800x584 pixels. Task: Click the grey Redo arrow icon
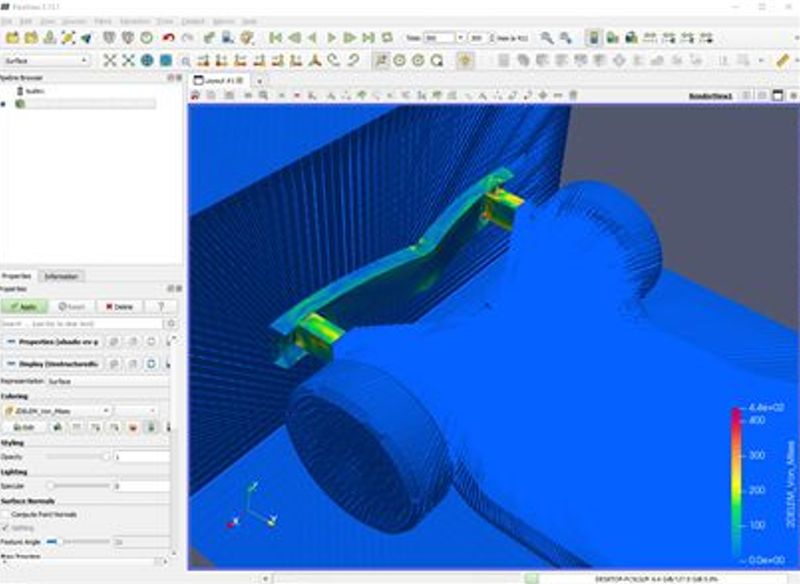click(x=187, y=38)
